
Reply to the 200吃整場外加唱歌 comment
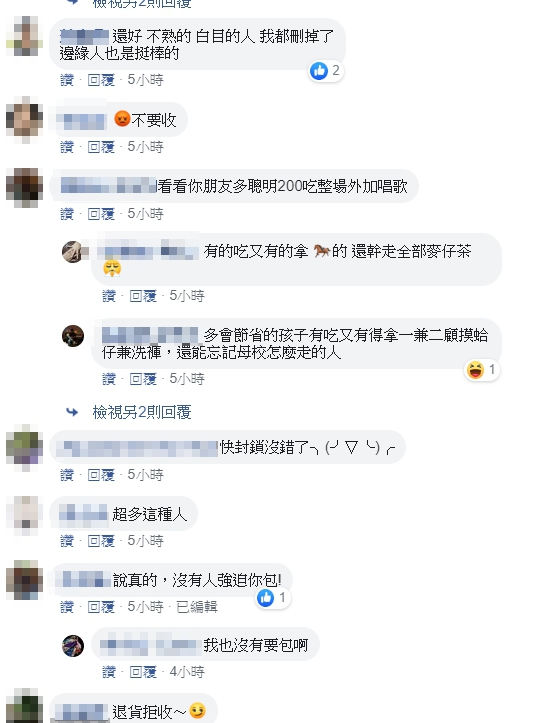pos(101,213)
